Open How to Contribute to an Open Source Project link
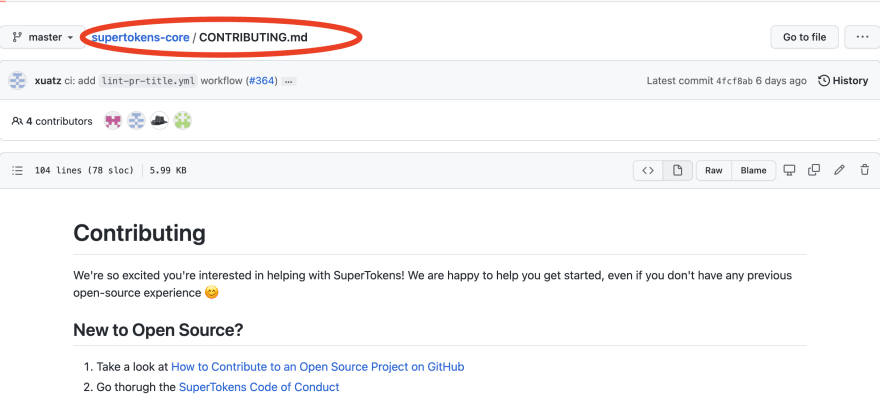 point(318,367)
